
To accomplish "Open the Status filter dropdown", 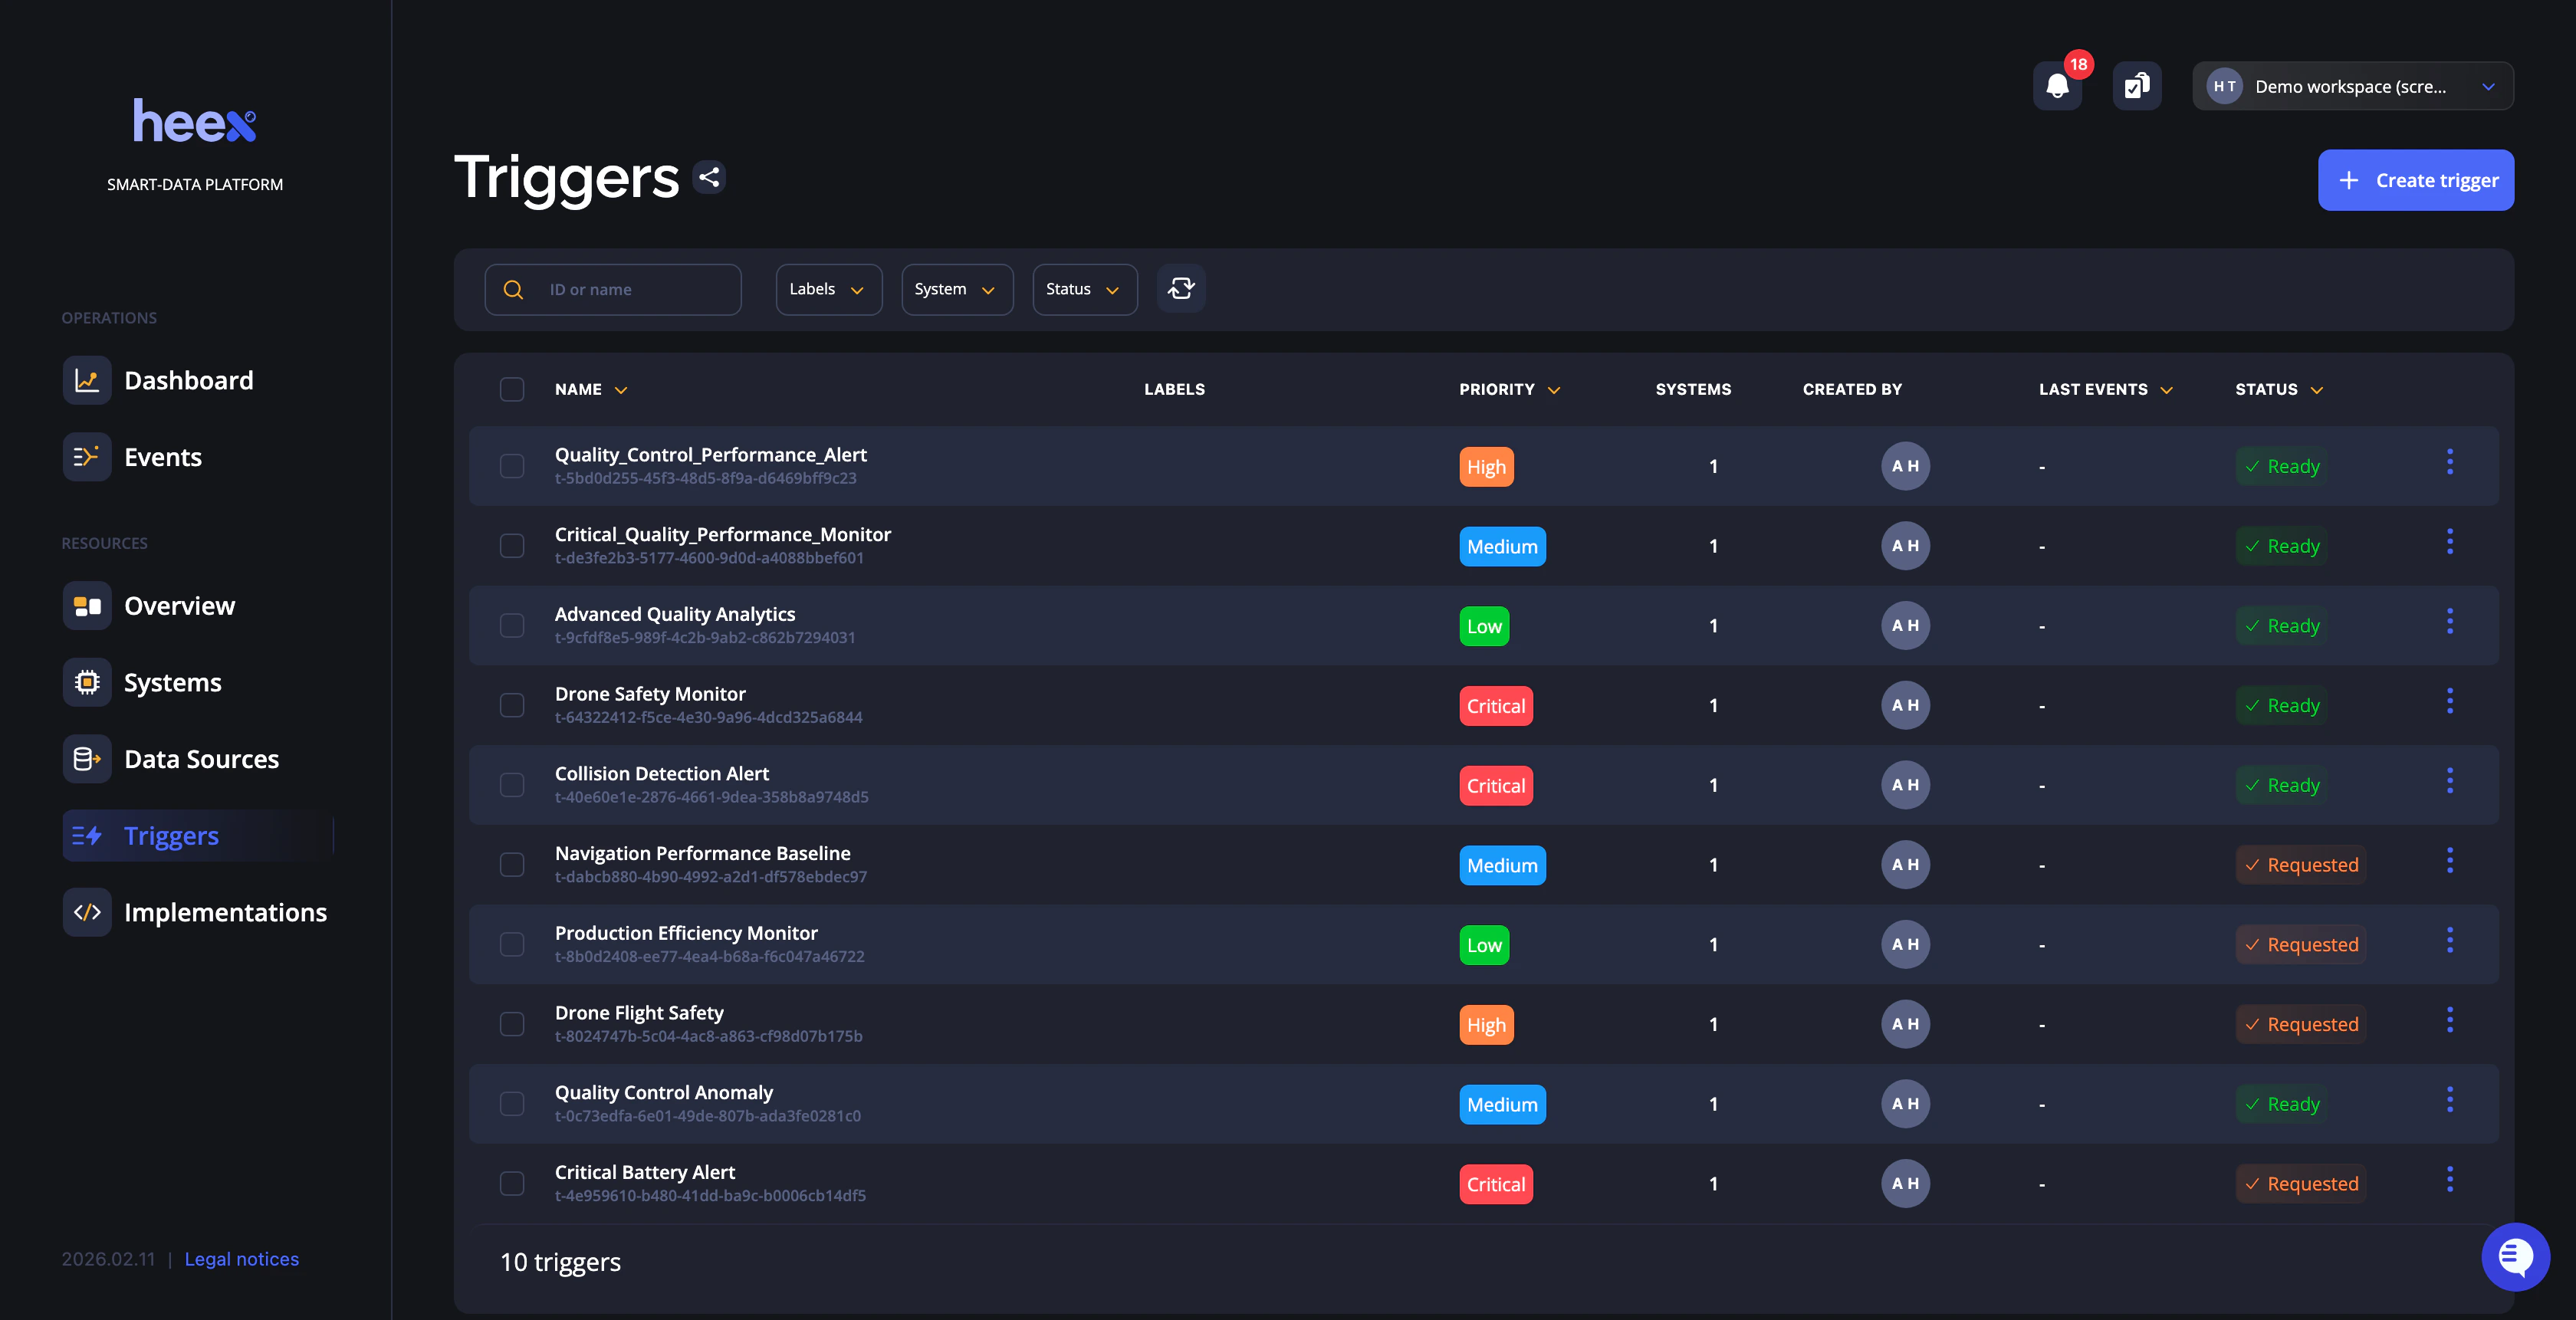I will point(1084,289).
